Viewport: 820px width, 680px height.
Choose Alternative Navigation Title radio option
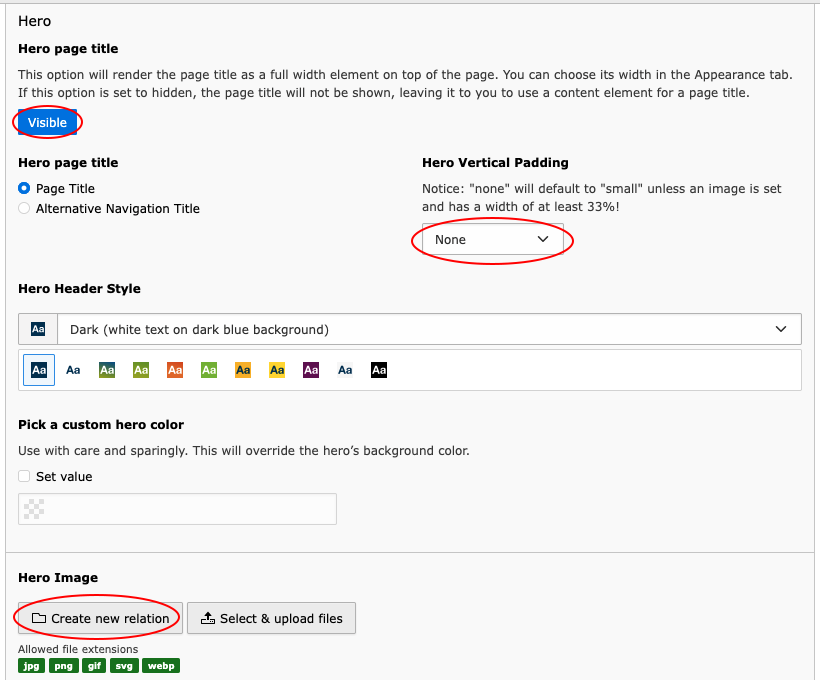pos(24,208)
